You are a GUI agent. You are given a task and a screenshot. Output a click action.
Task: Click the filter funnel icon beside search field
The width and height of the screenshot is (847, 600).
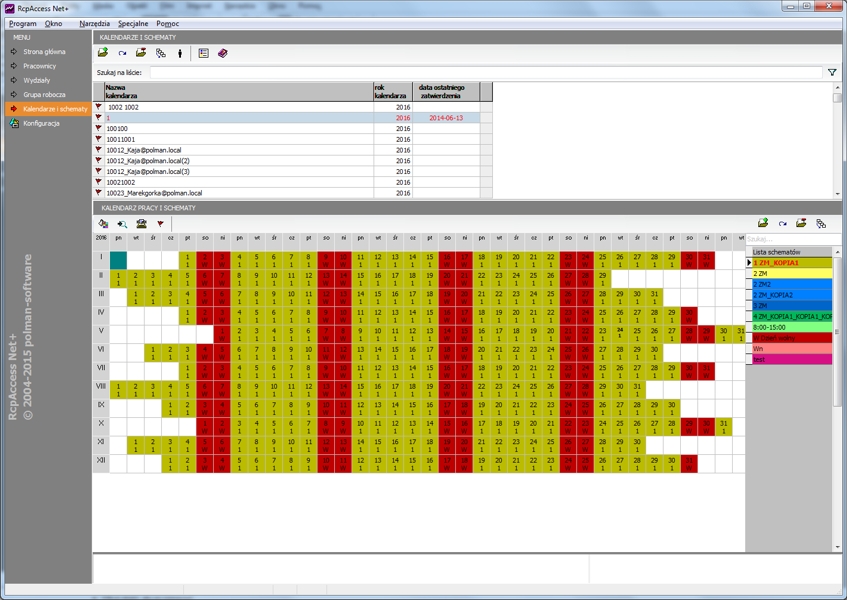point(832,73)
